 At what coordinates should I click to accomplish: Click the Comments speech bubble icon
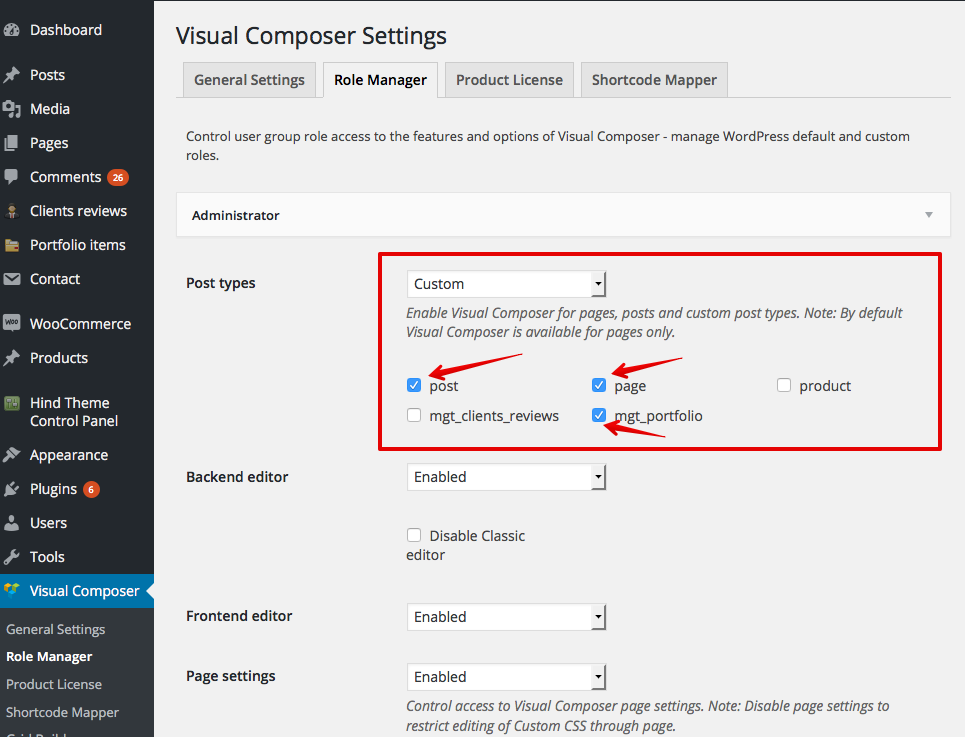point(12,177)
